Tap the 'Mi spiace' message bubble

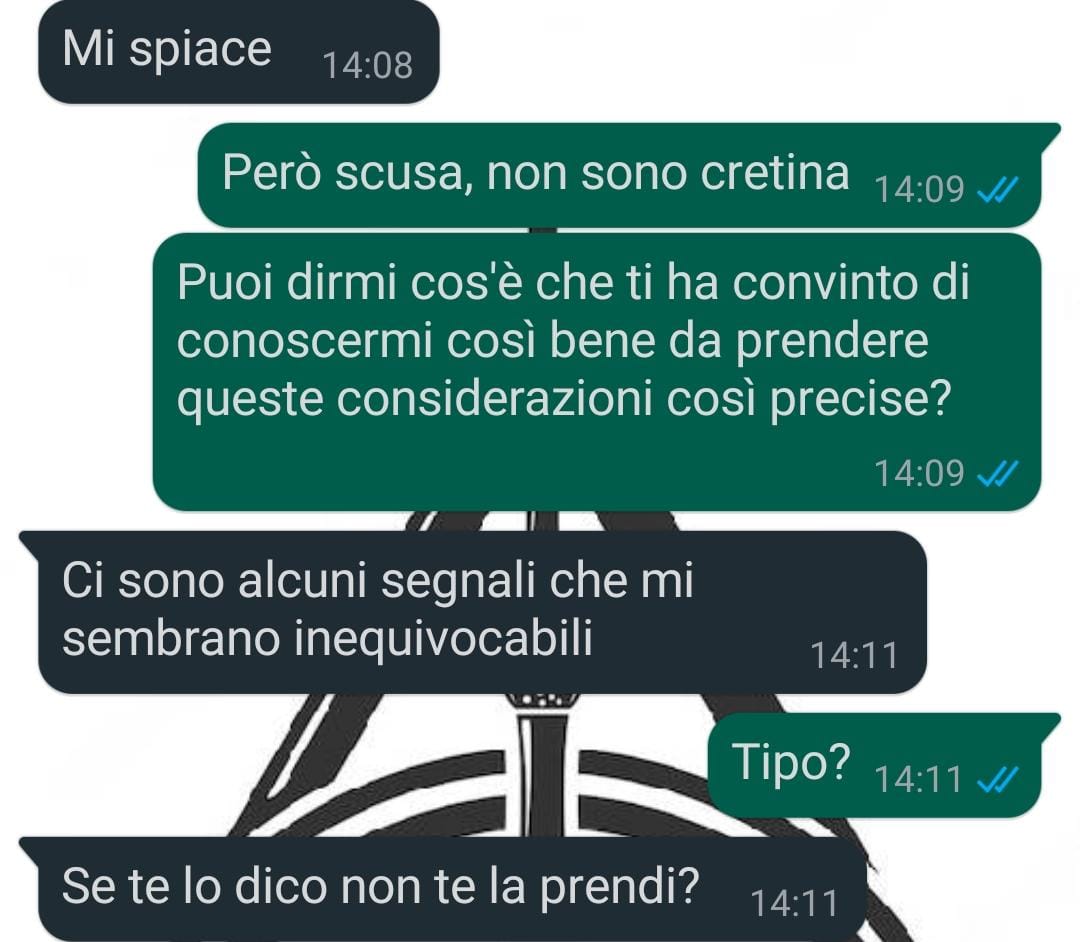click(238, 53)
